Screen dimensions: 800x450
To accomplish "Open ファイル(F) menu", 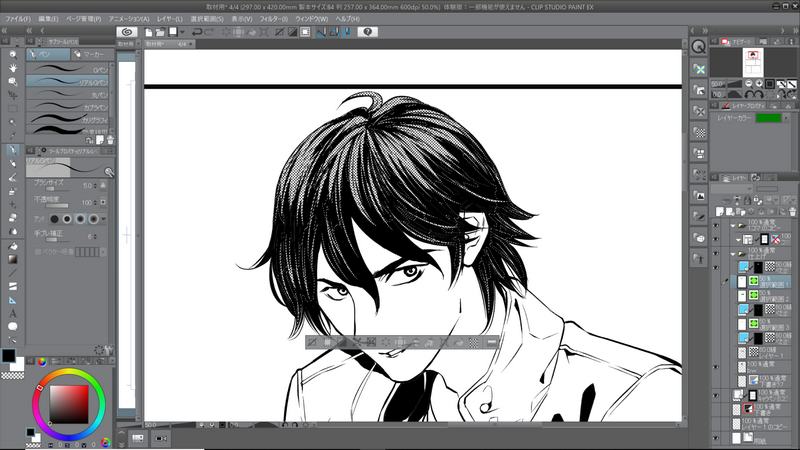I will 18,19.
